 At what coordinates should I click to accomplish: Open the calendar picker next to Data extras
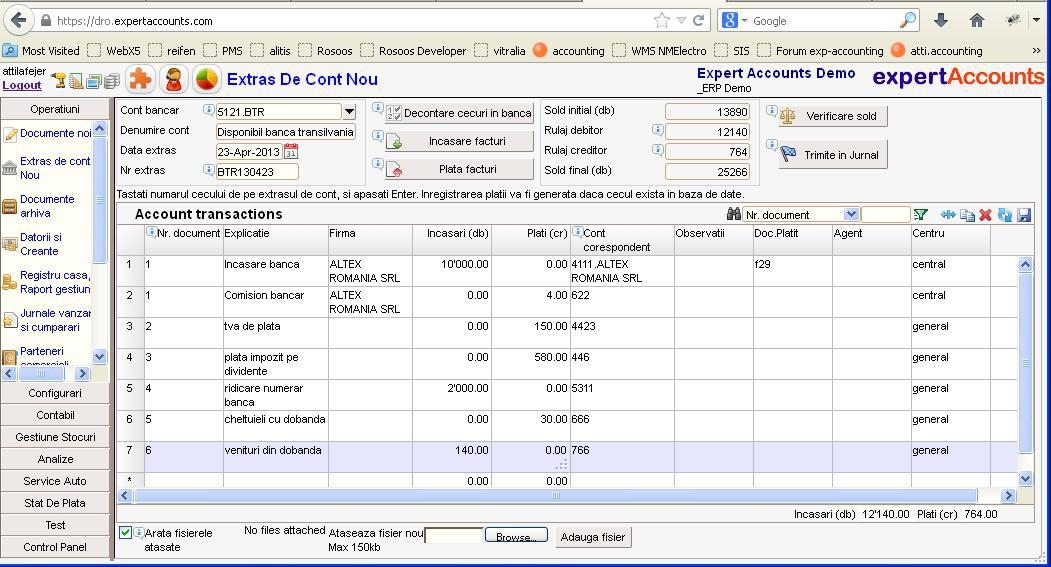(x=291, y=152)
